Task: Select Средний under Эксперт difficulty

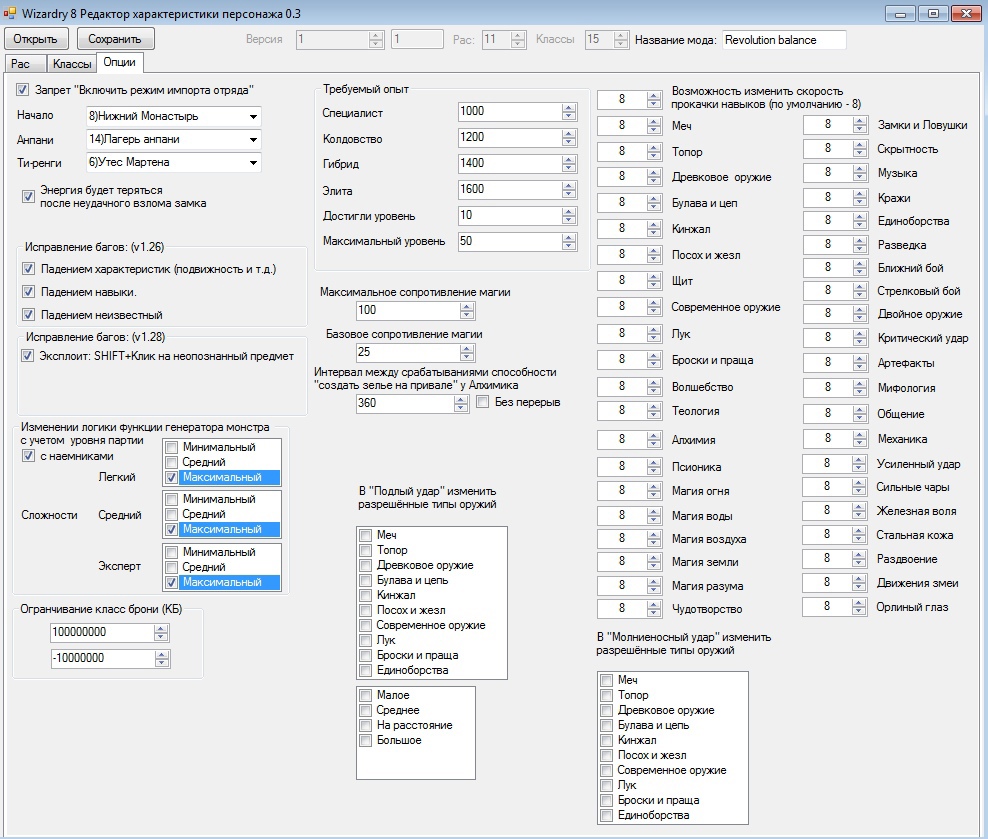Action: click(172, 567)
